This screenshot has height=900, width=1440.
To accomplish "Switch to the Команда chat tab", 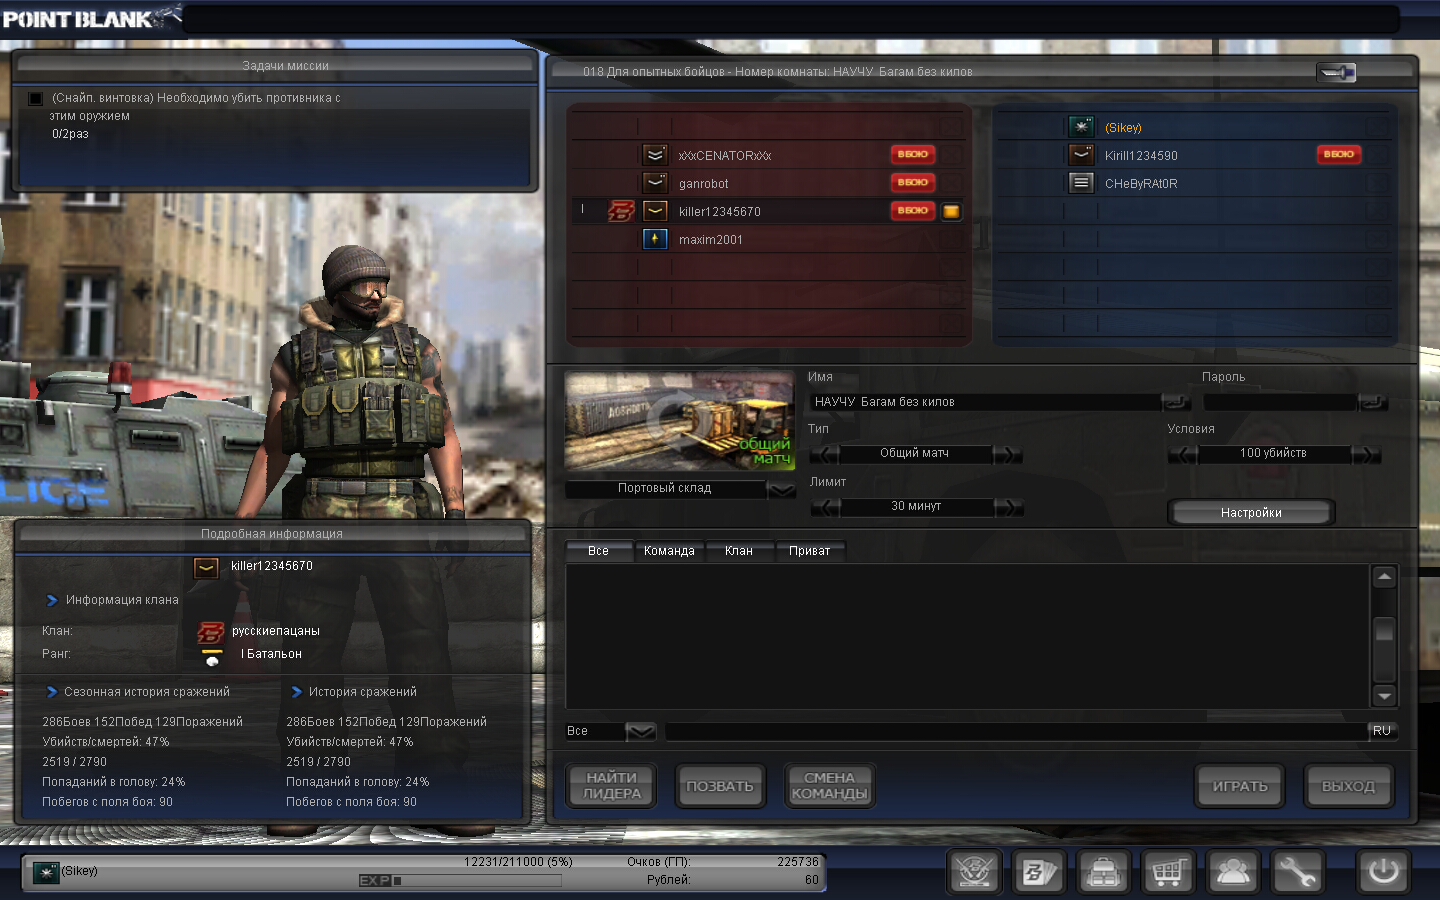I will (669, 551).
